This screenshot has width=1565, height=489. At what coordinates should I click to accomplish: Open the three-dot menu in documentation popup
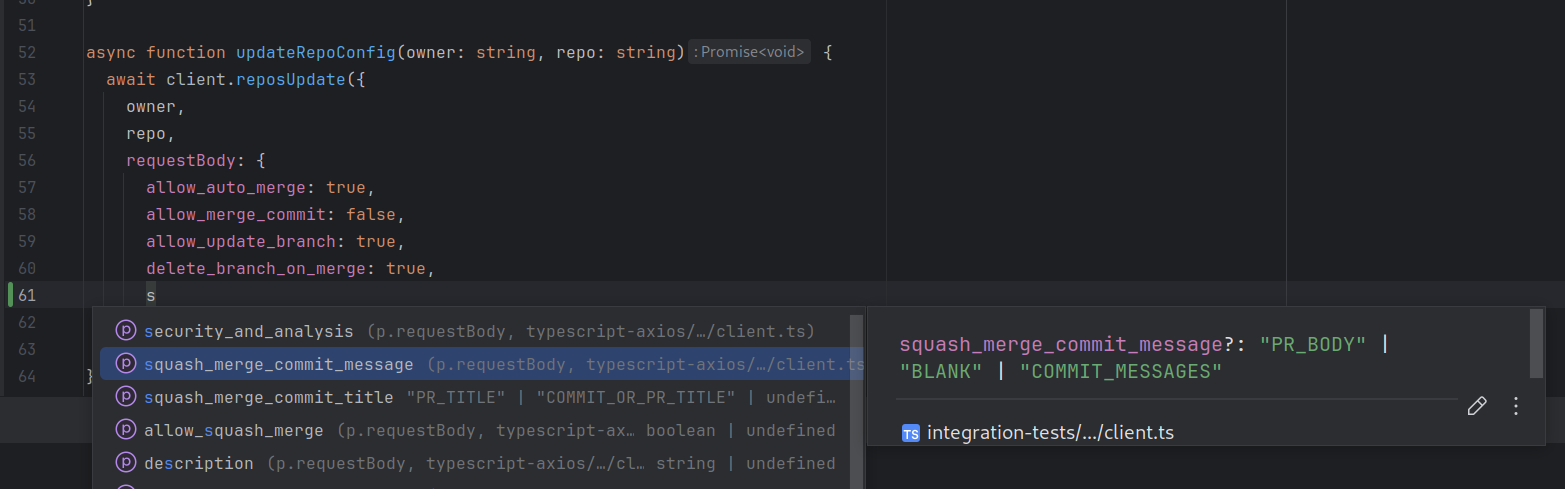click(x=1516, y=406)
